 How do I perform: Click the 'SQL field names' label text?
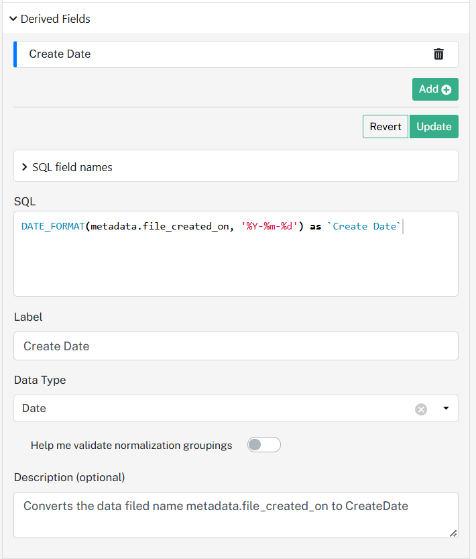click(72, 167)
